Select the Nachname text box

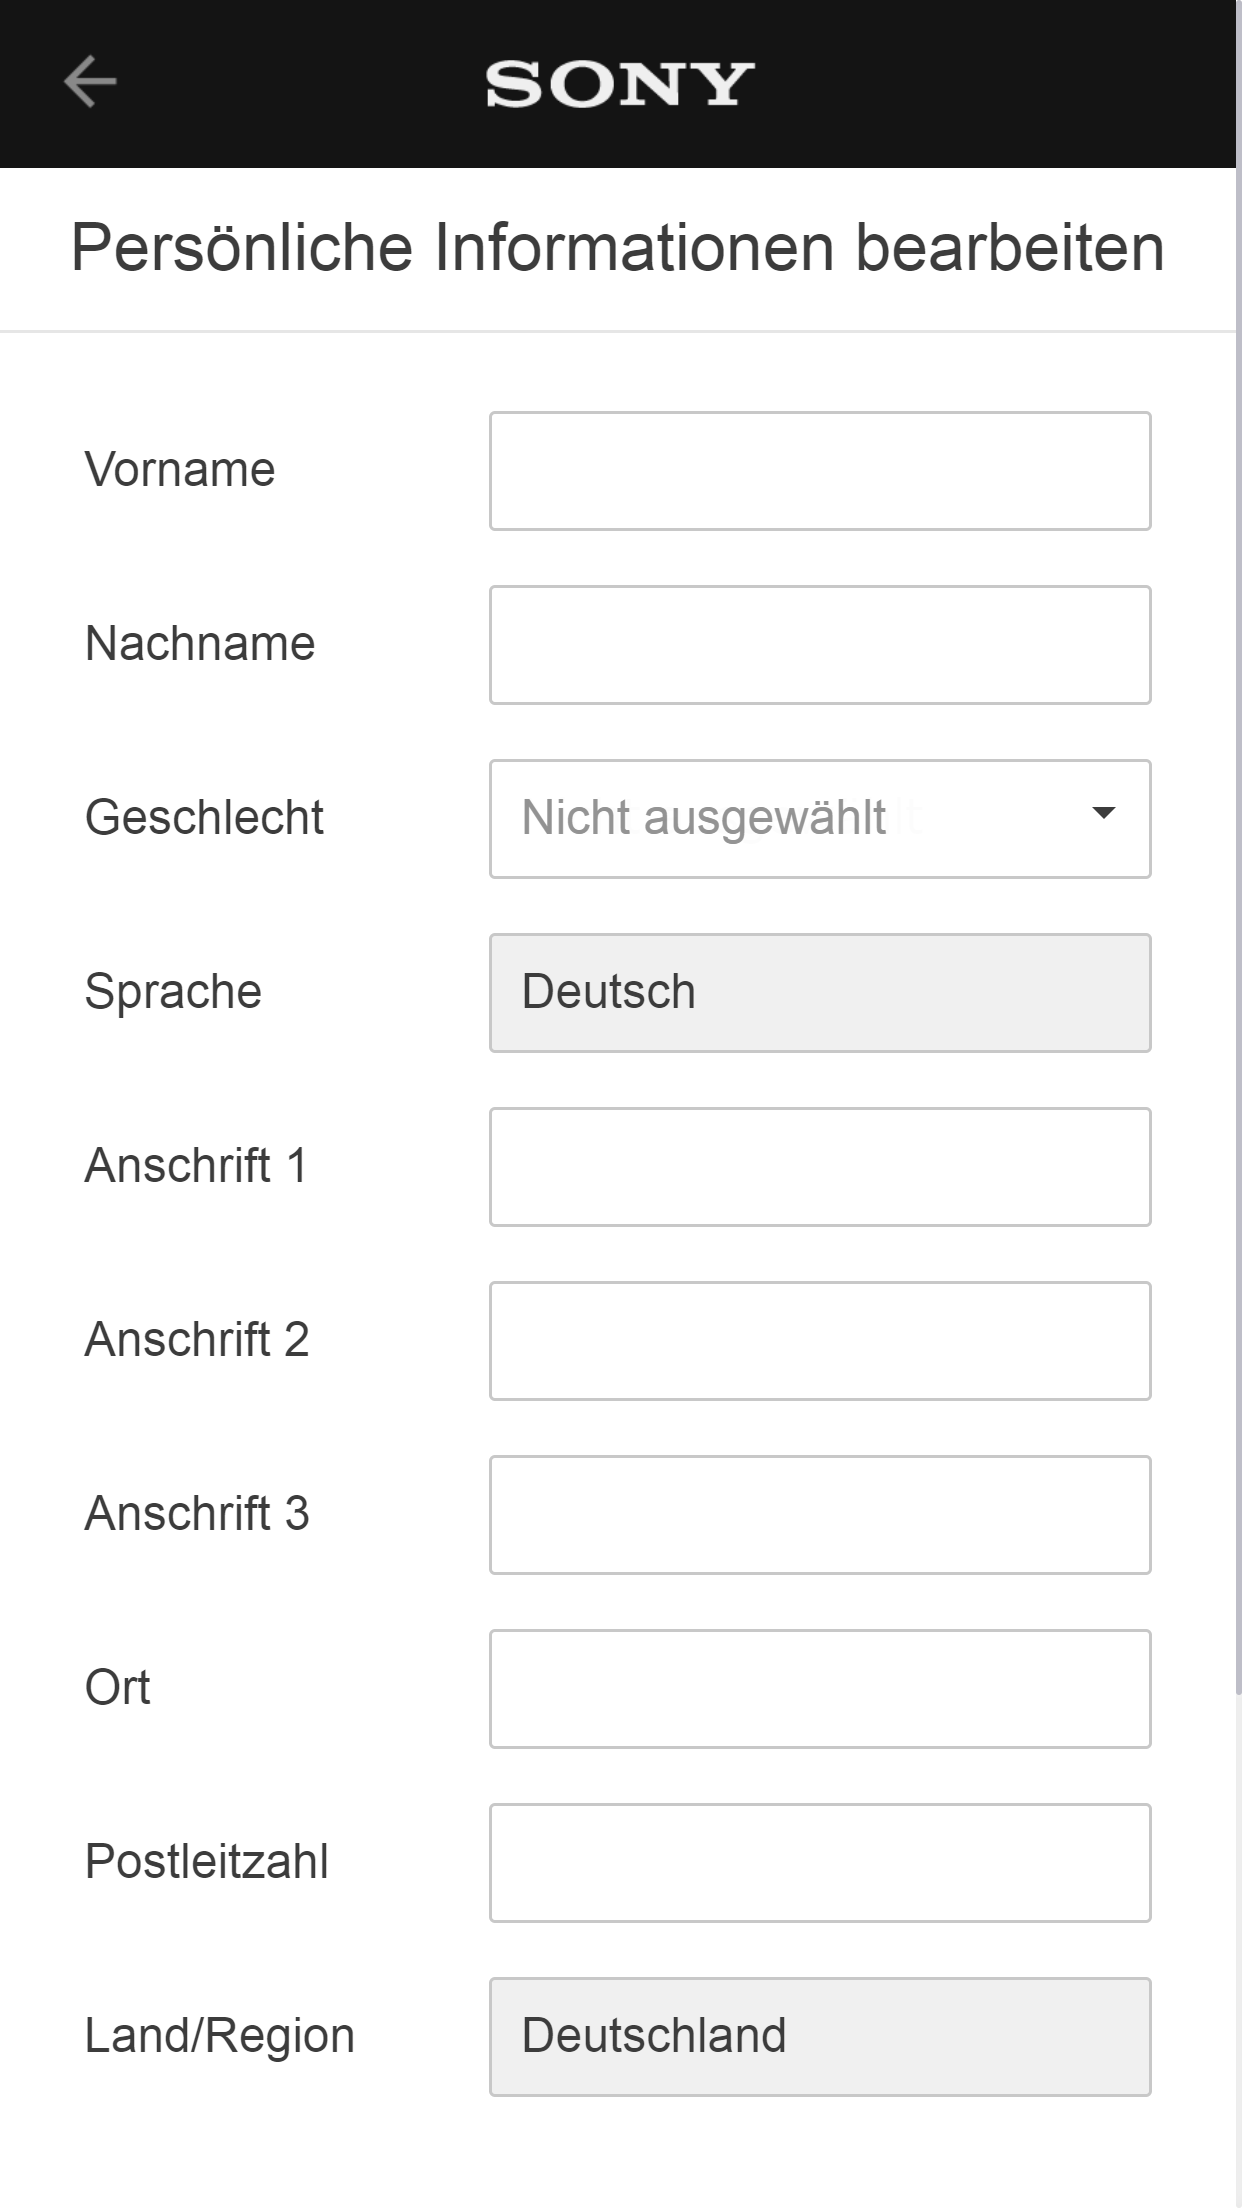click(x=820, y=643)
